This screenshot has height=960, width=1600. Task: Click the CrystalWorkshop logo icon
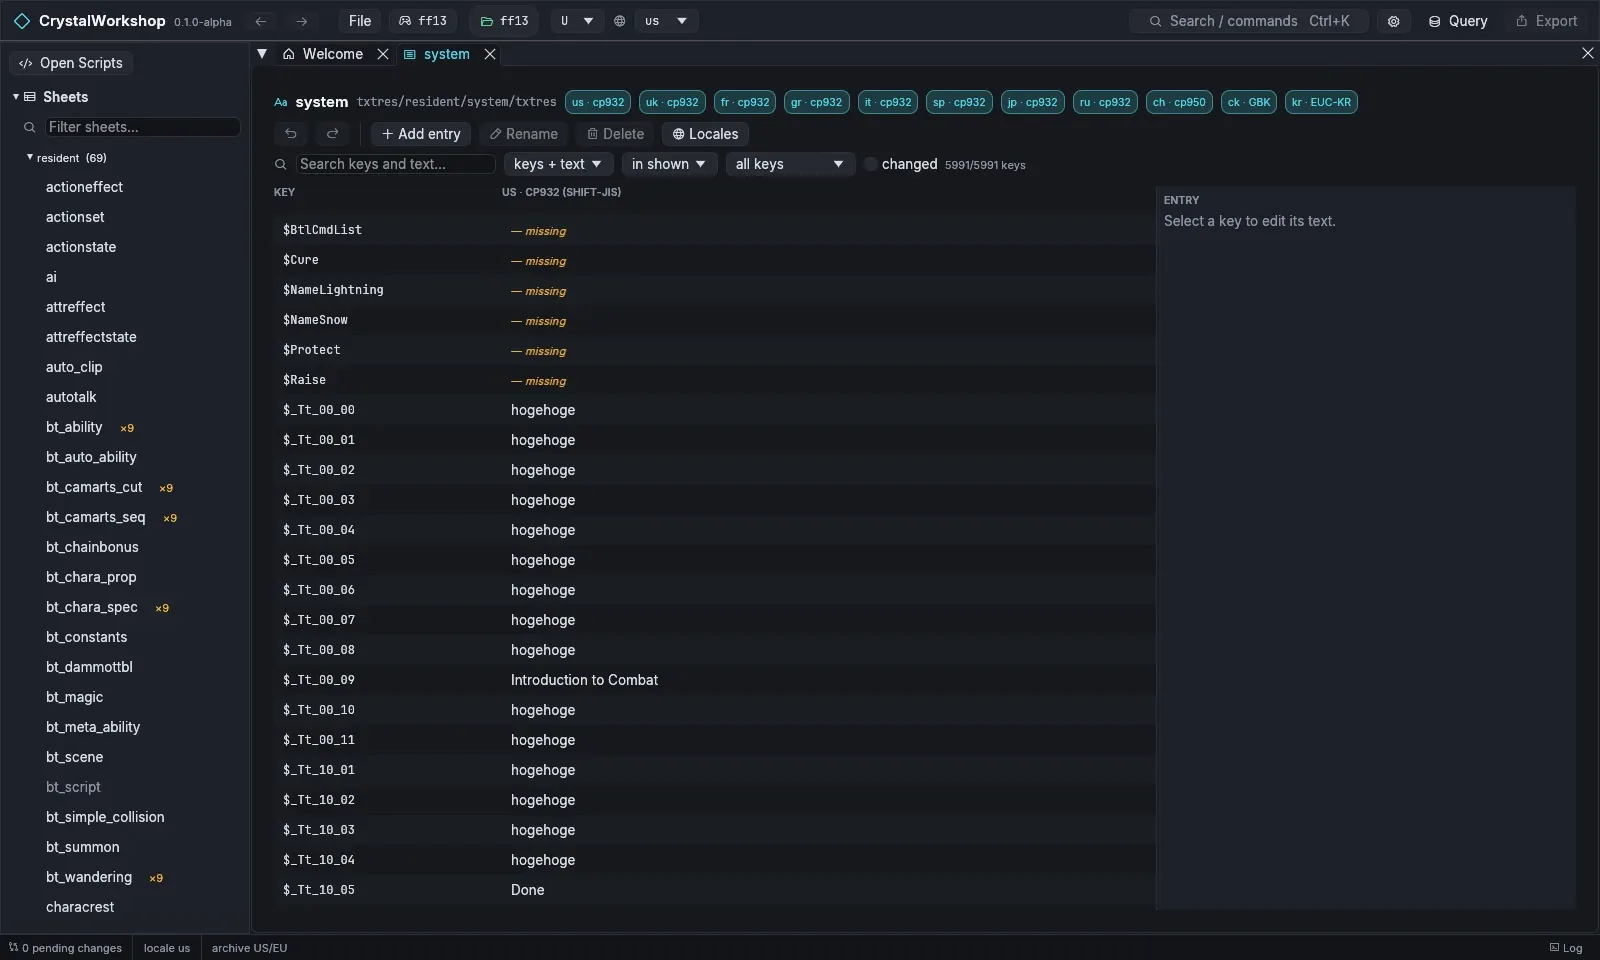22,21
